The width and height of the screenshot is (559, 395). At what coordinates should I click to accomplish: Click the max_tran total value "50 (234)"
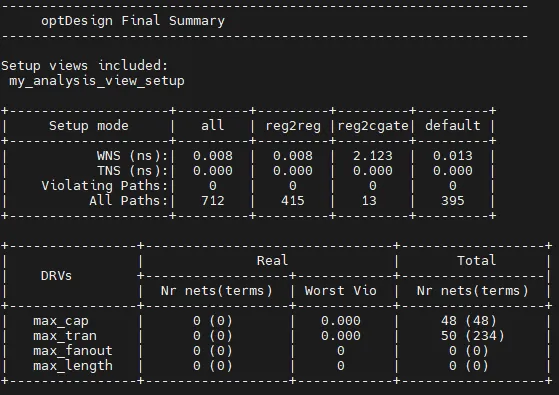[x=473, y=336]
